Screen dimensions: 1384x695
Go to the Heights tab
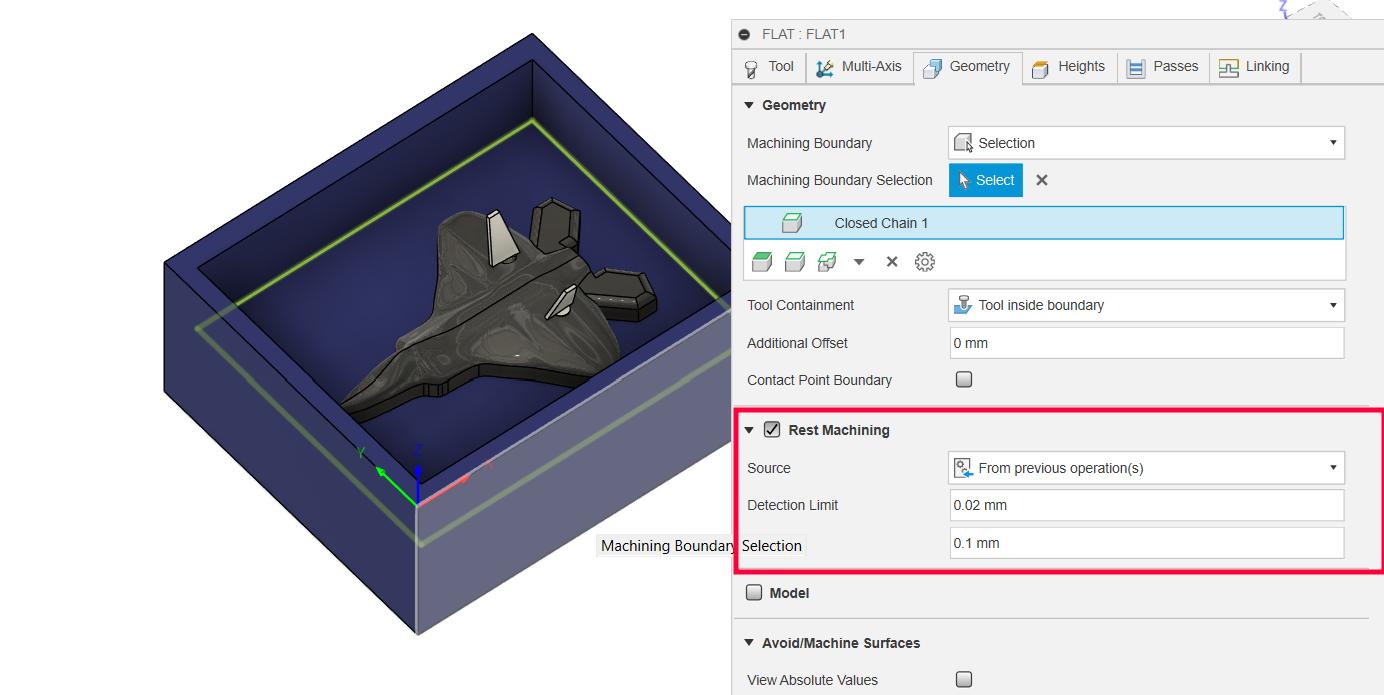1069,67
